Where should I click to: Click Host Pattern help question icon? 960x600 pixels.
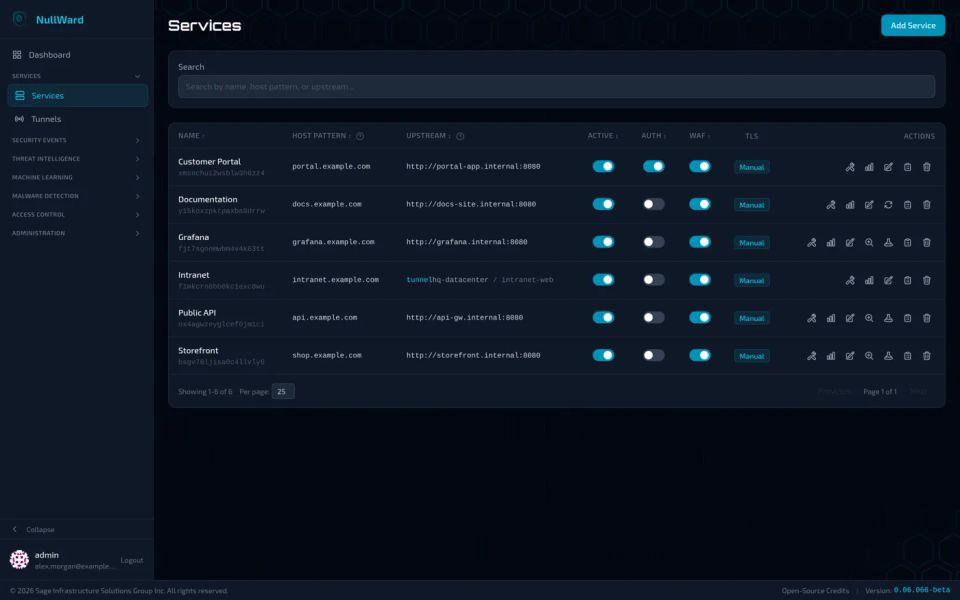(x=360, y=136)
